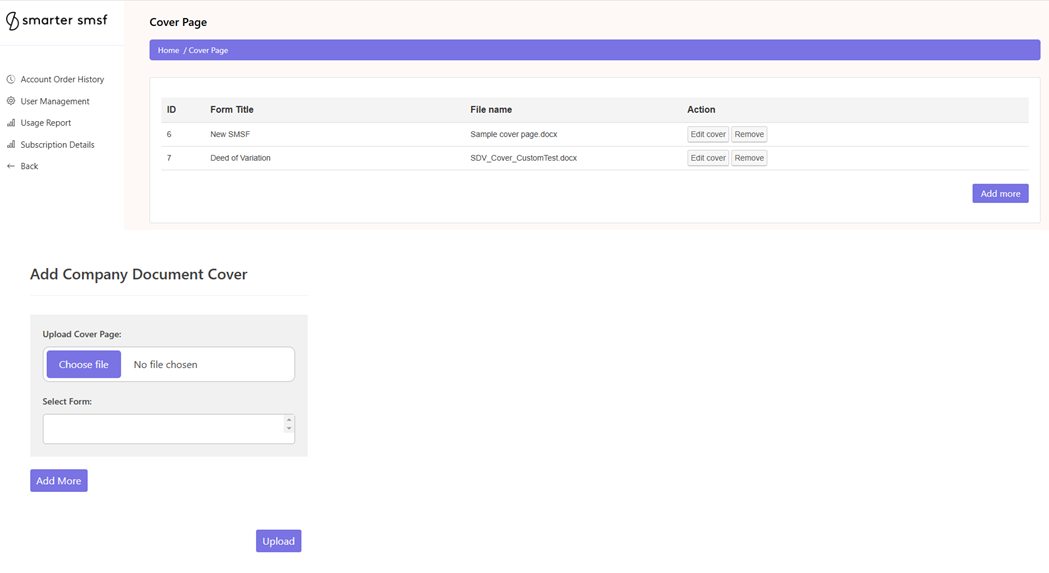Click the smarter smsf logo icon
This screenshot has width=1049, height=573.
tap(12, 21)
